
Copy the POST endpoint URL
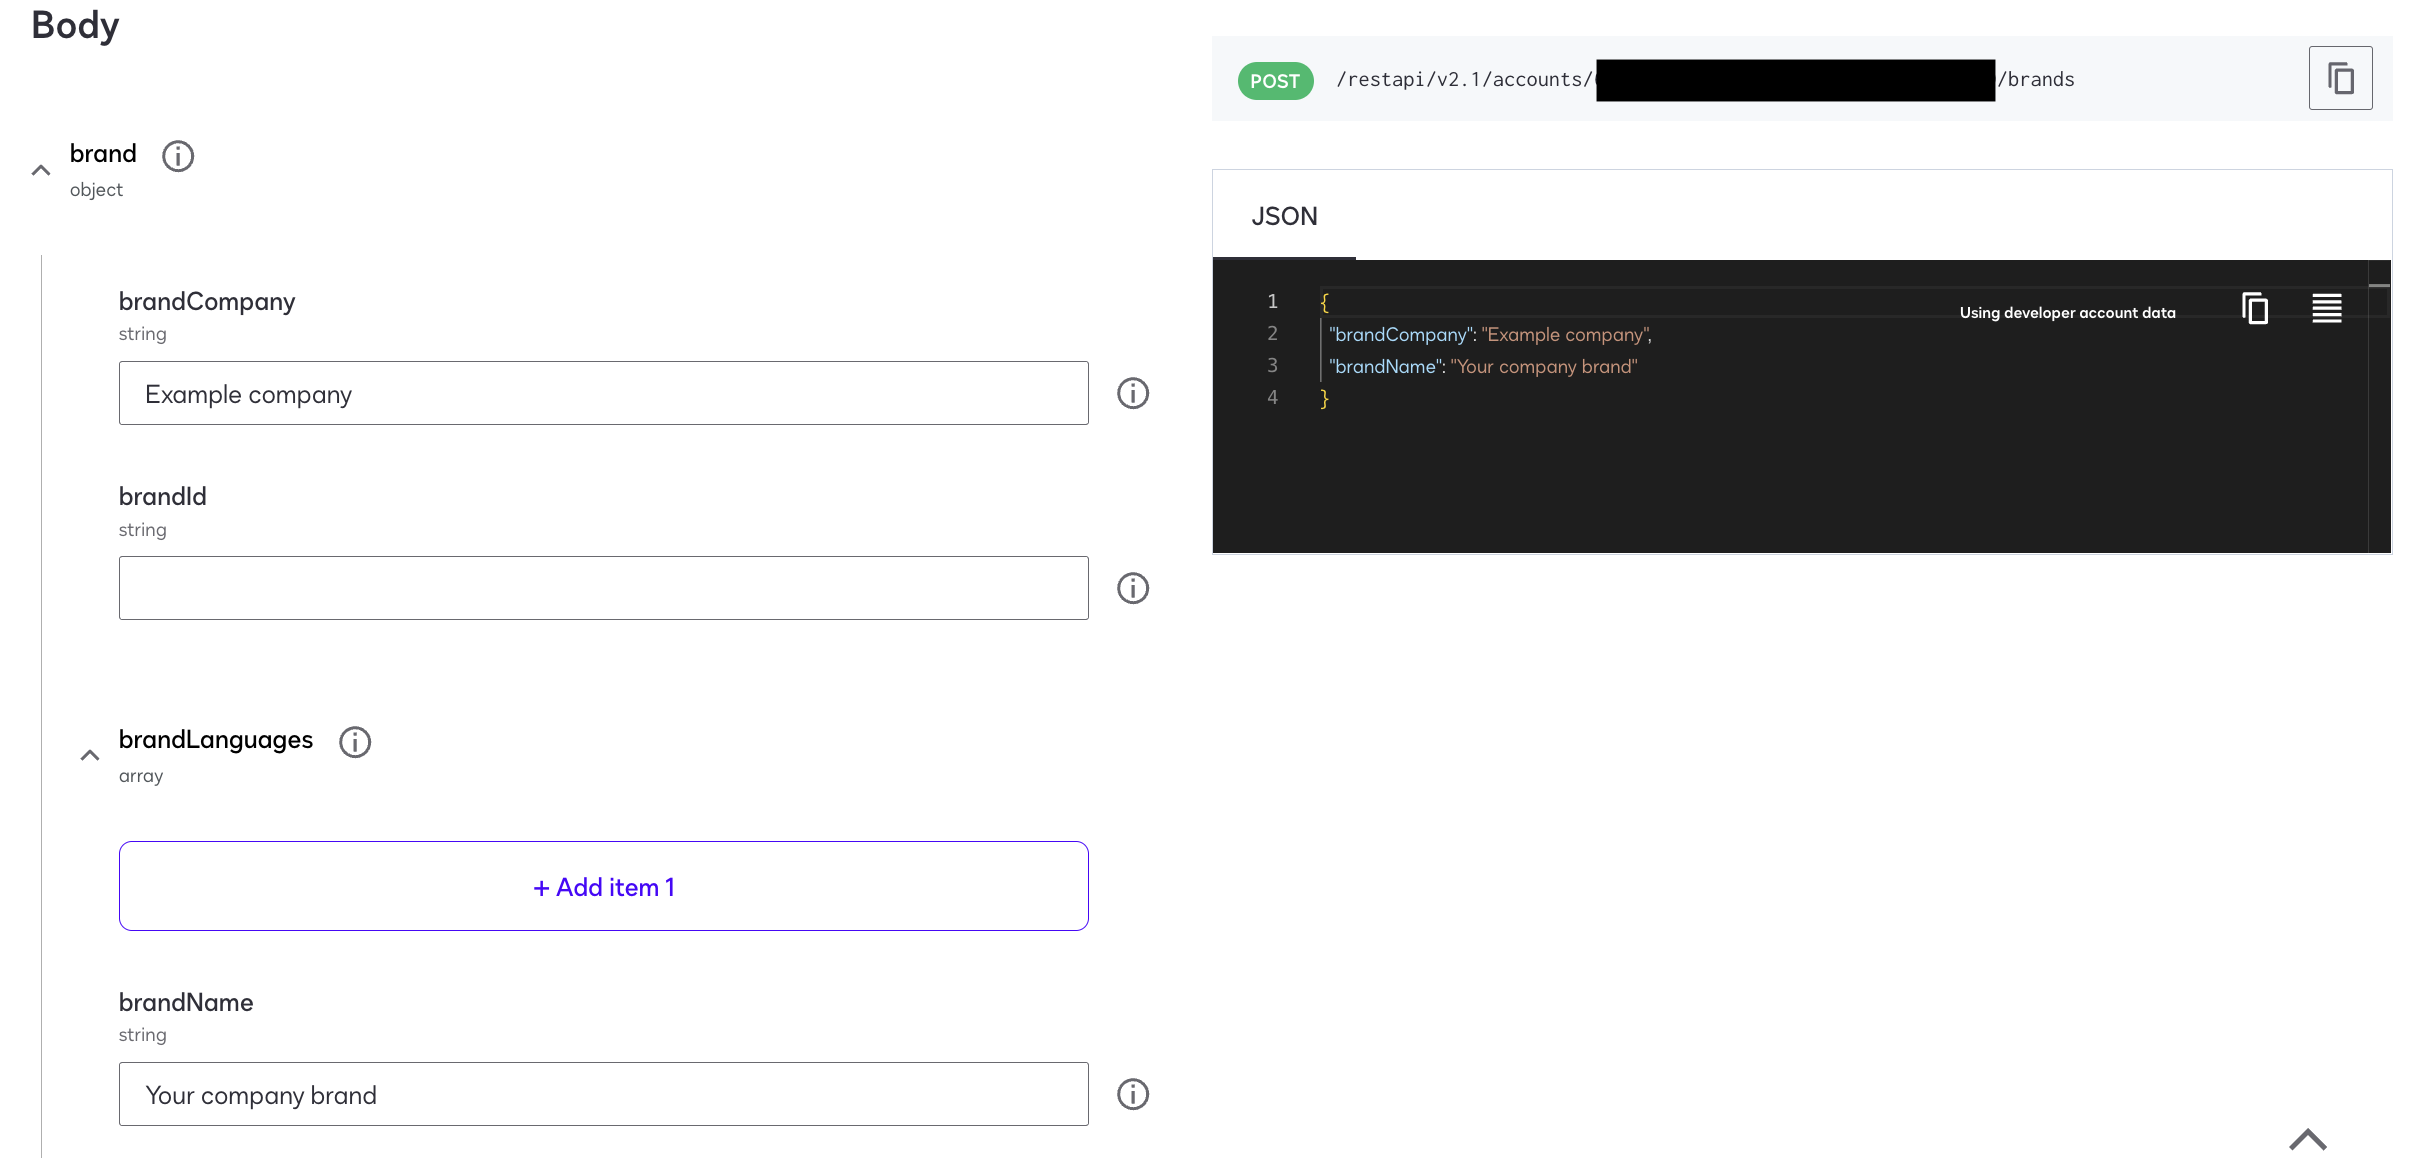(x=2339, y=78)
